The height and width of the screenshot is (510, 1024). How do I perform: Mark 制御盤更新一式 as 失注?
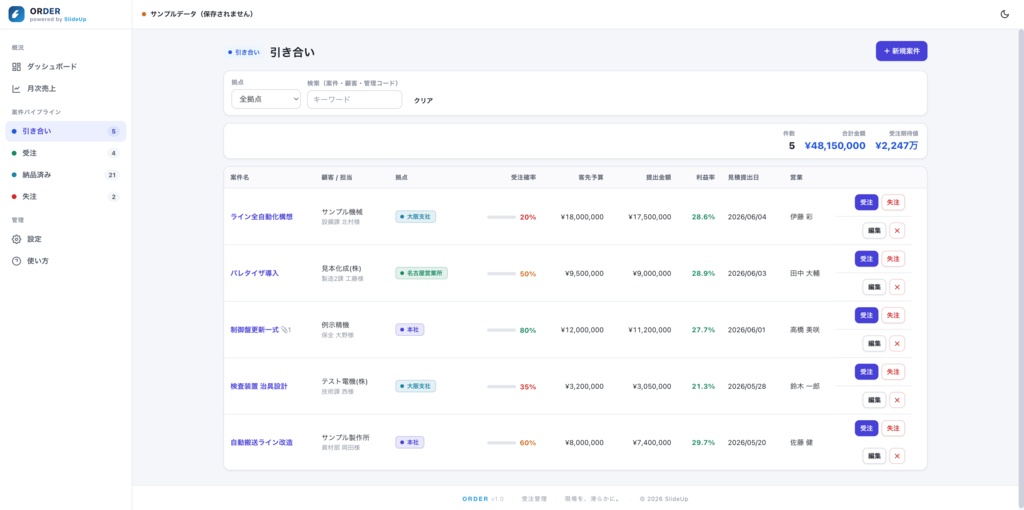pos(893,315)
